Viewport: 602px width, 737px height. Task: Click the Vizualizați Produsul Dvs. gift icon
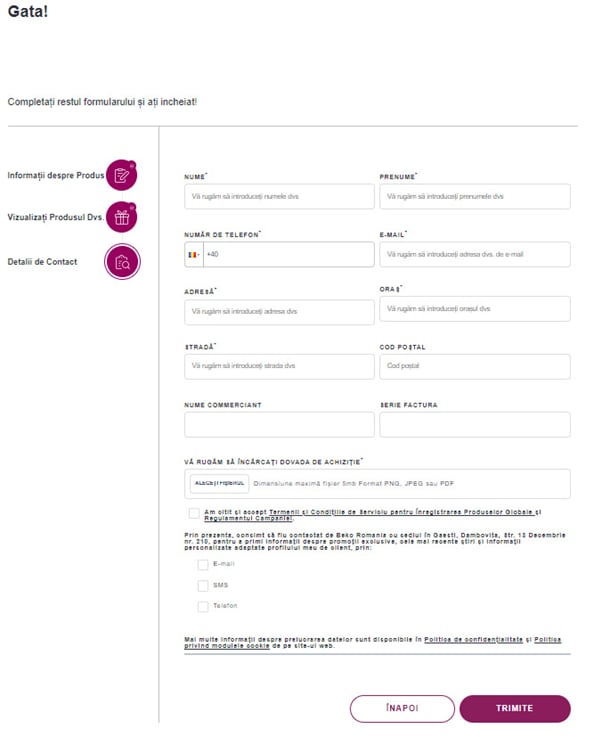pyautogui.click(x=121, y=217)
